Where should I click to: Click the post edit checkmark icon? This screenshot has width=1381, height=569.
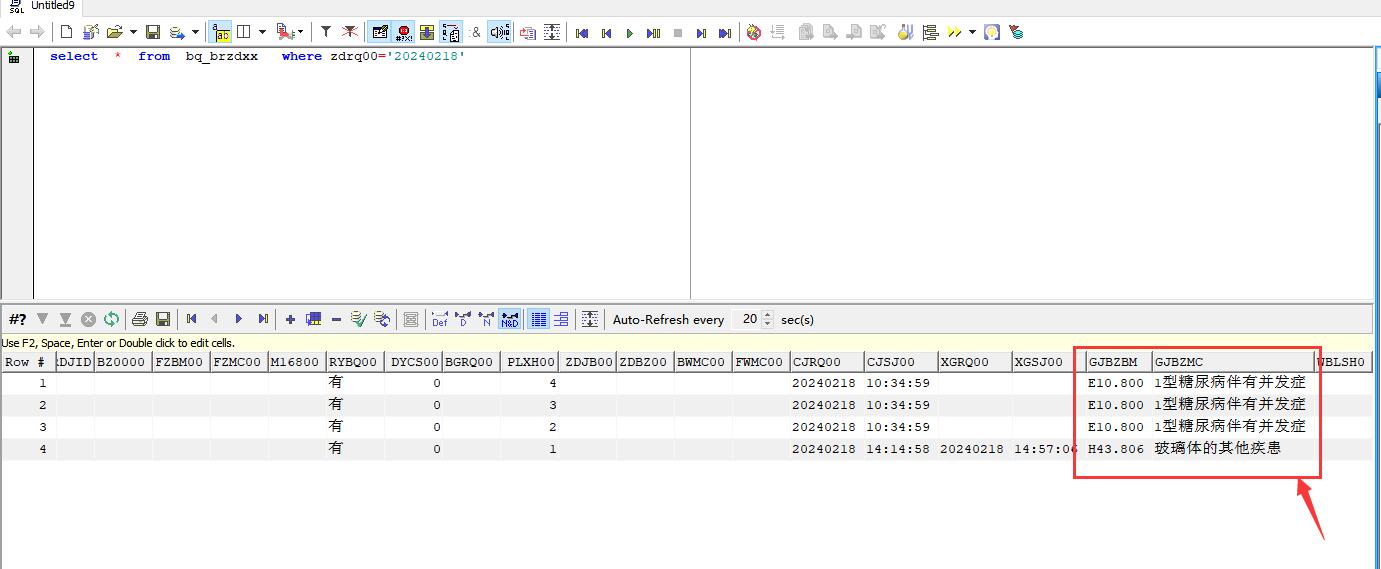tap(359, 319)
